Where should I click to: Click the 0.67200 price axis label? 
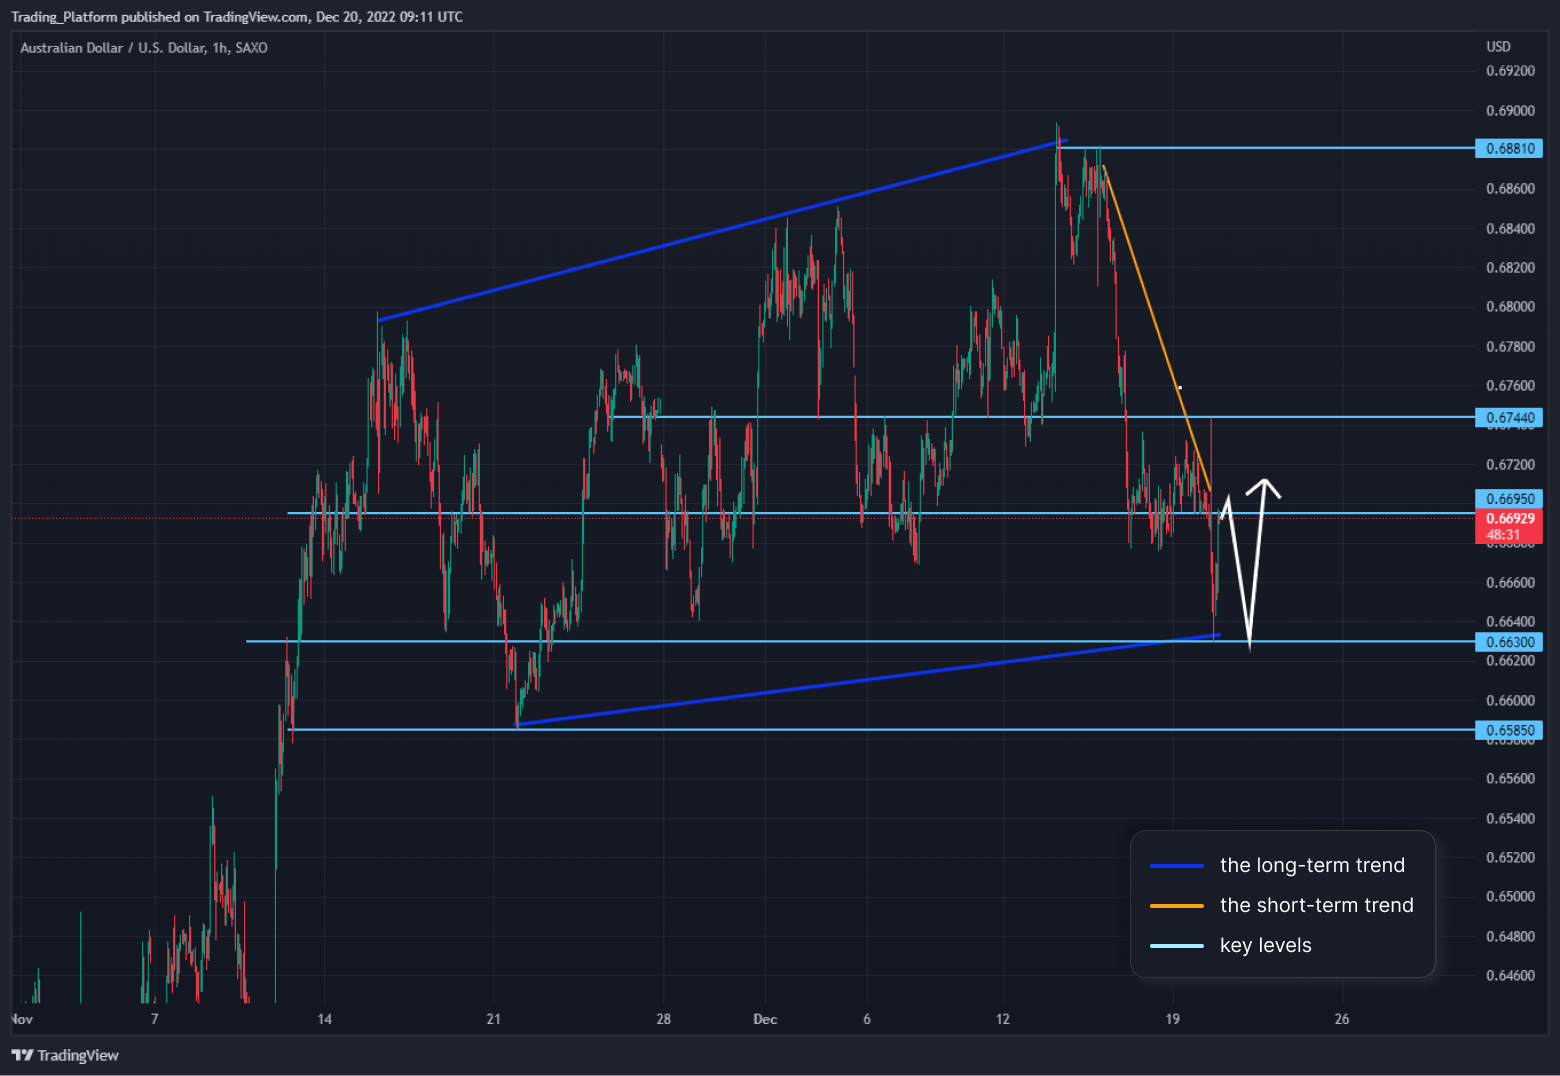pyautogui.click(x=1510, y=465)
